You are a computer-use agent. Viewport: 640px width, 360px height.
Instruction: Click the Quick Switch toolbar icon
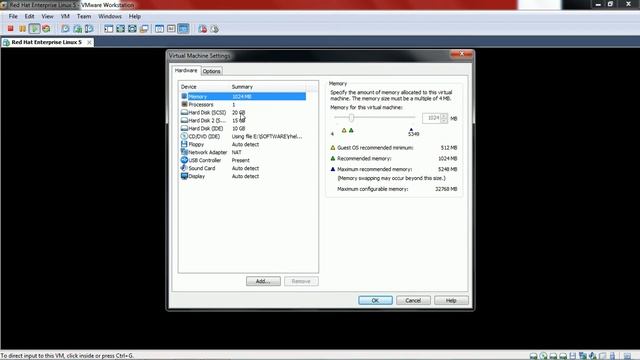pos(132,29)
